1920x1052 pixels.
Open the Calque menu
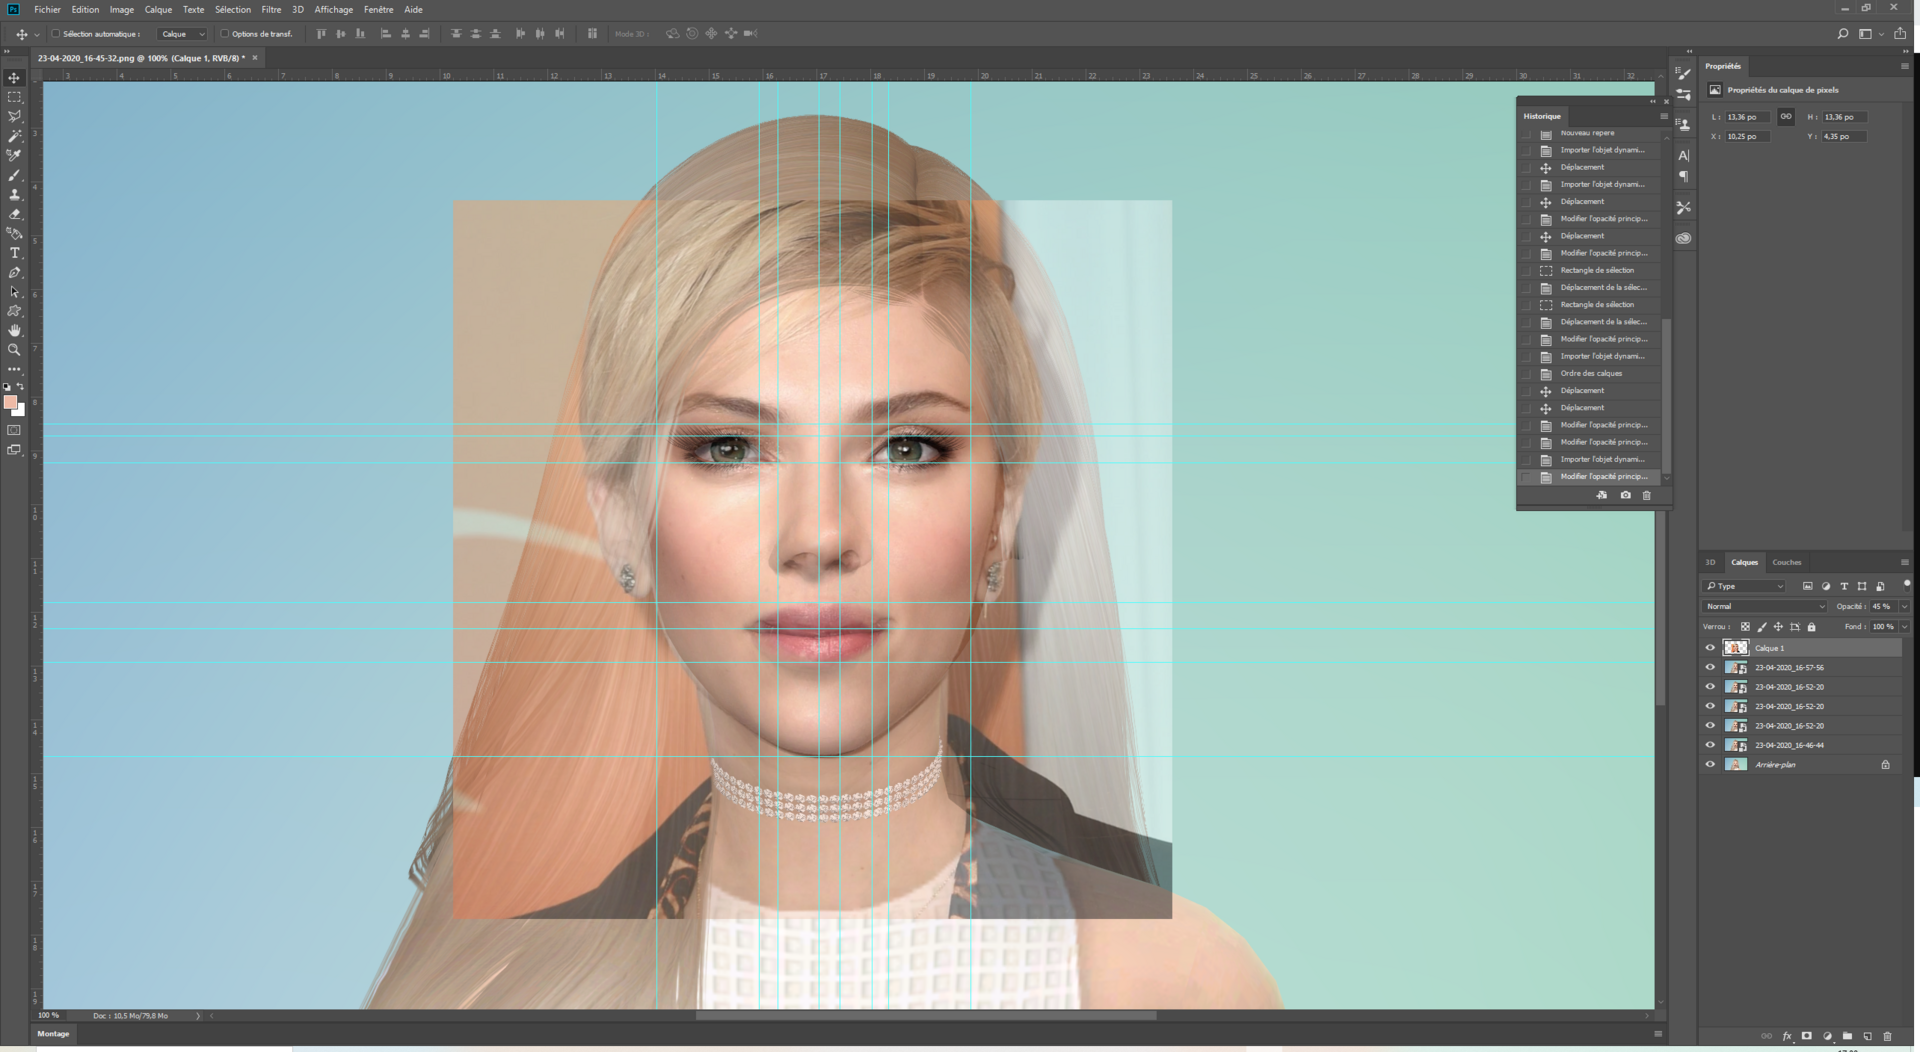(x=158, y=9)
